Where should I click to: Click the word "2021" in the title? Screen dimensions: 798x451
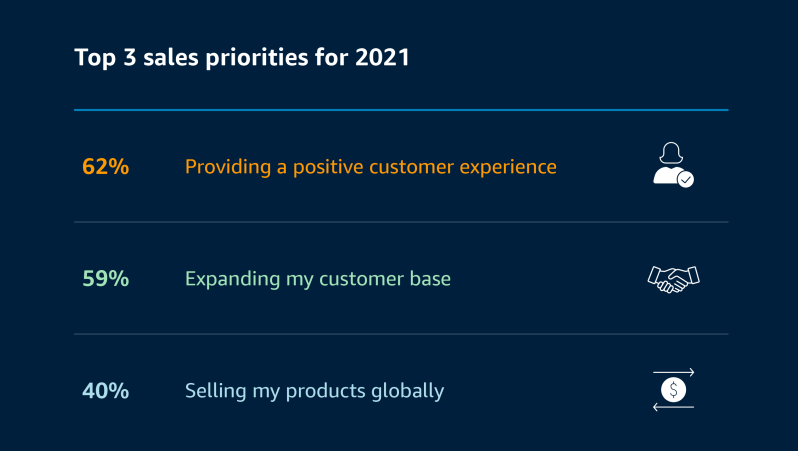tap(382, 57)
